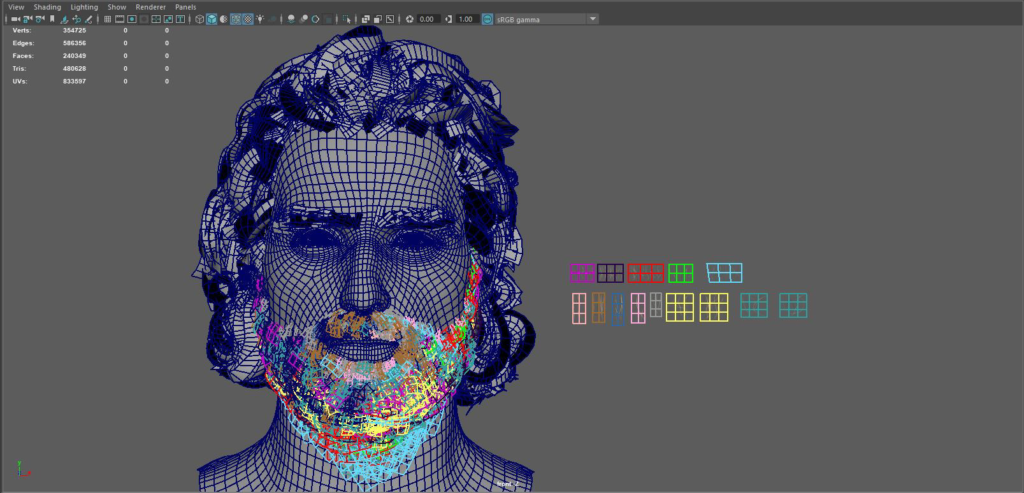
Task: Select smooth shade all cube icon
Action: pos(212,19)
